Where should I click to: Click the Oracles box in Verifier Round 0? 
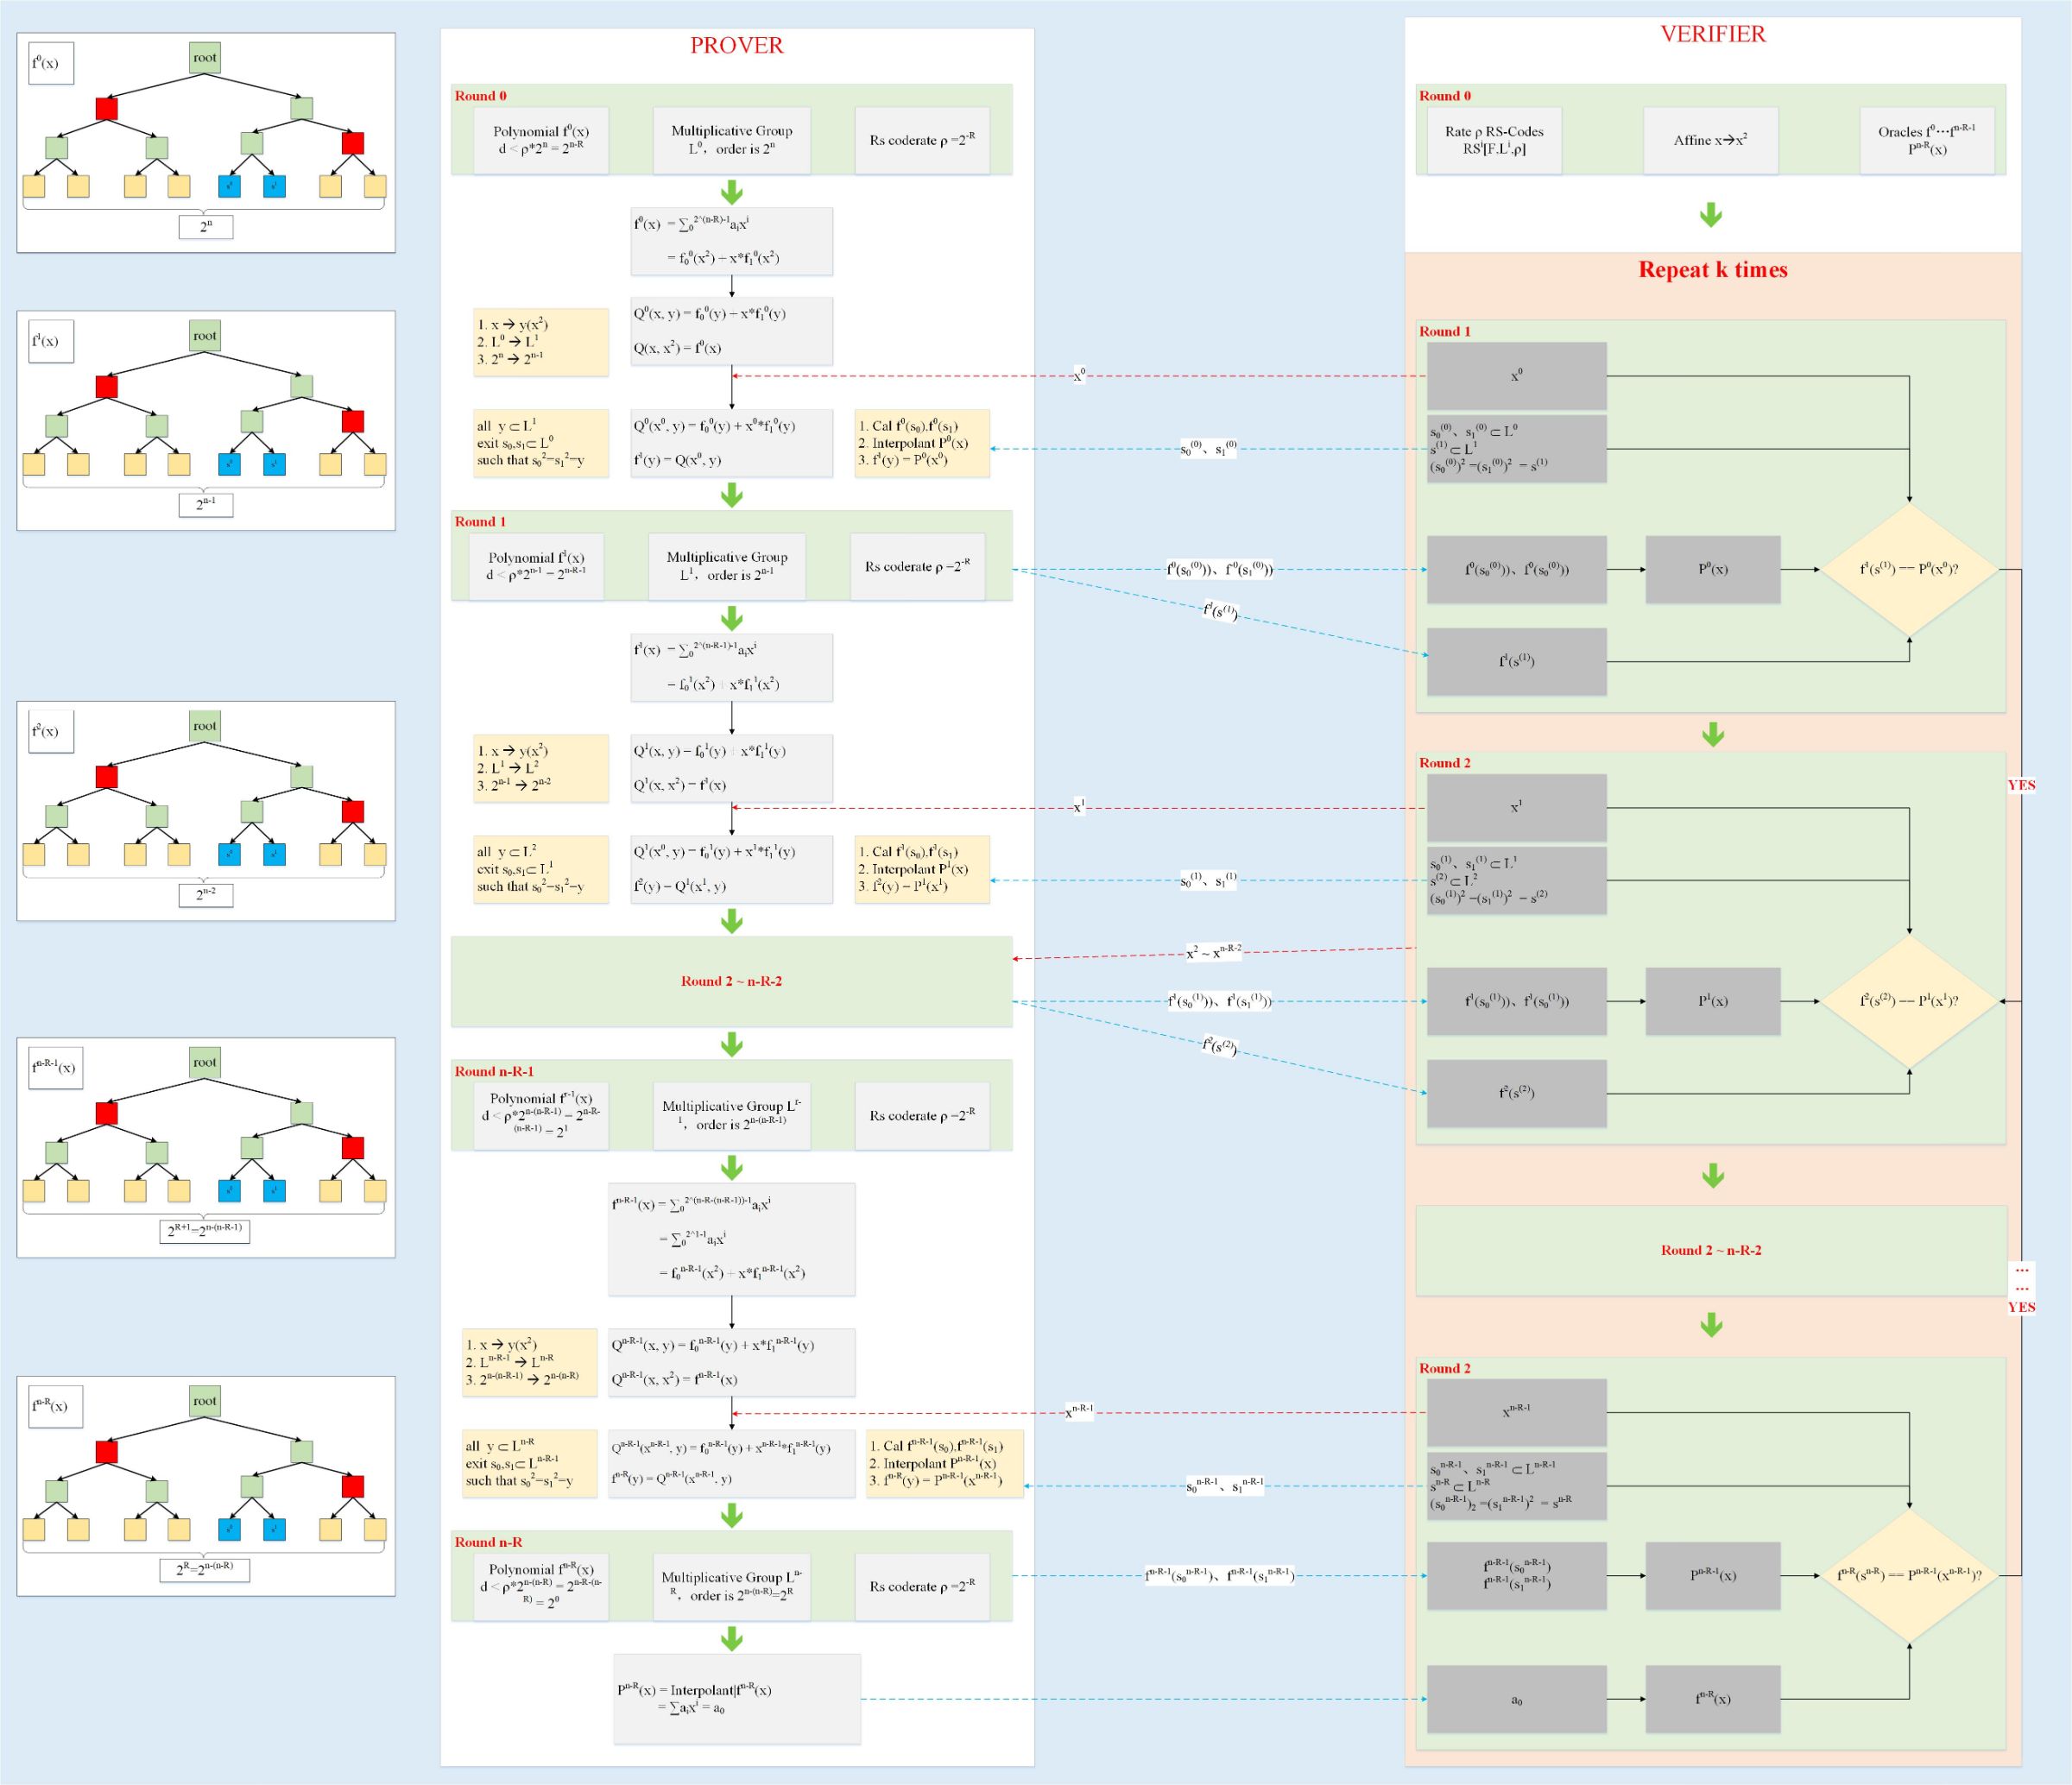click(x=1927, y=141)
